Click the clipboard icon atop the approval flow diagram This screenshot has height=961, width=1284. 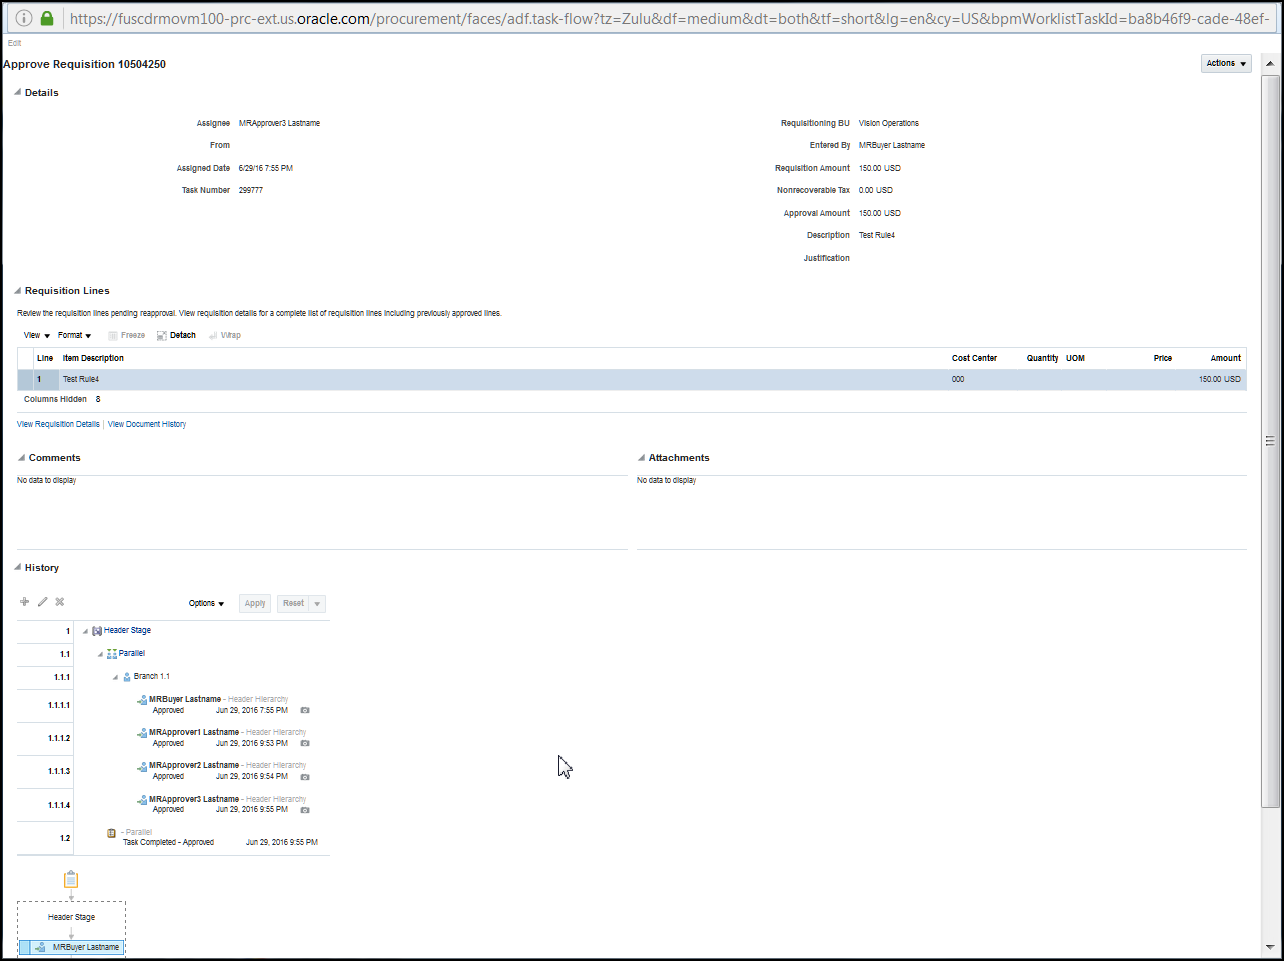click(x=70, y=878)
